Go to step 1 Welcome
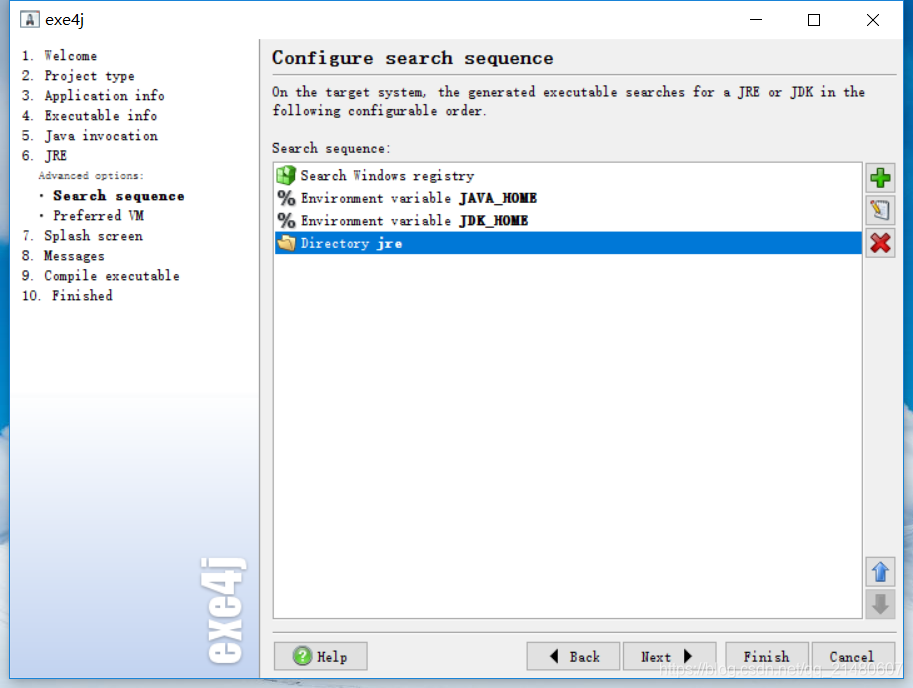 59,56
